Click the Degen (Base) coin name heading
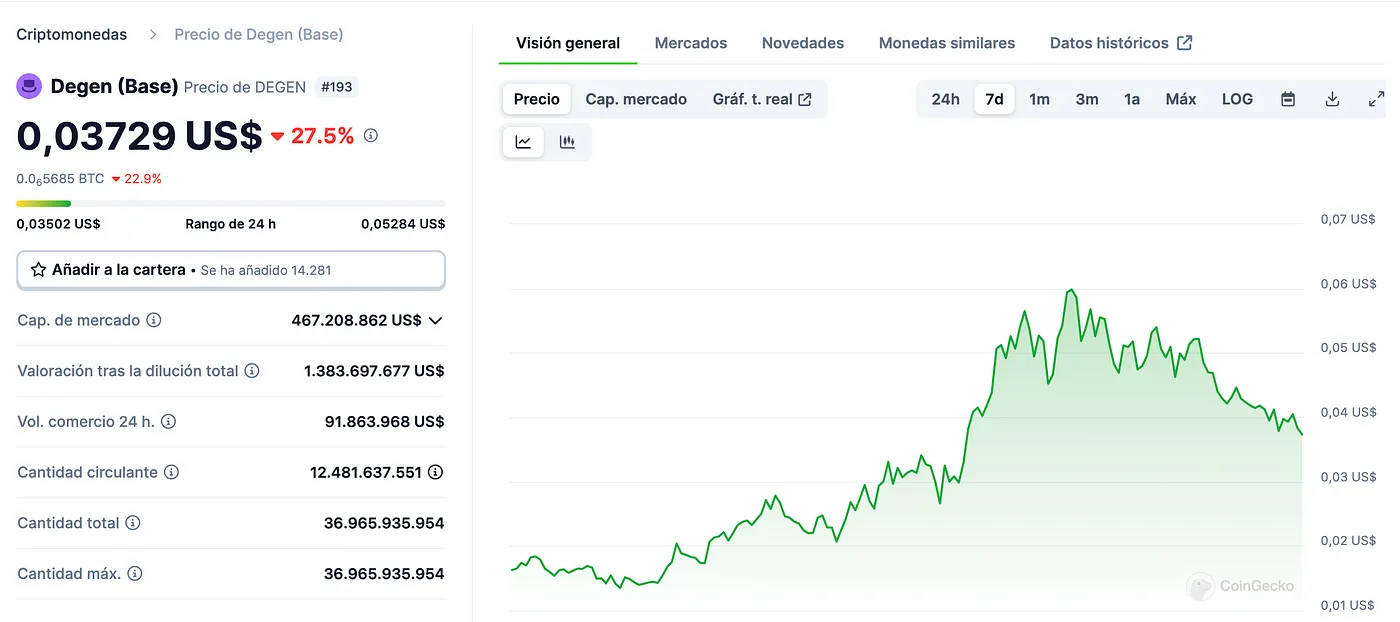Screen dimensions: 1400x622 coord(114,86)
